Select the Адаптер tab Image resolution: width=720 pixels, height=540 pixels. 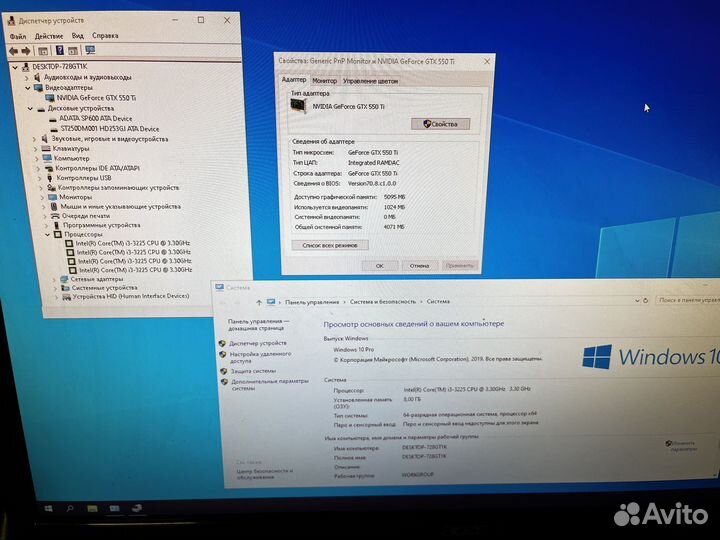pos(294,80)
